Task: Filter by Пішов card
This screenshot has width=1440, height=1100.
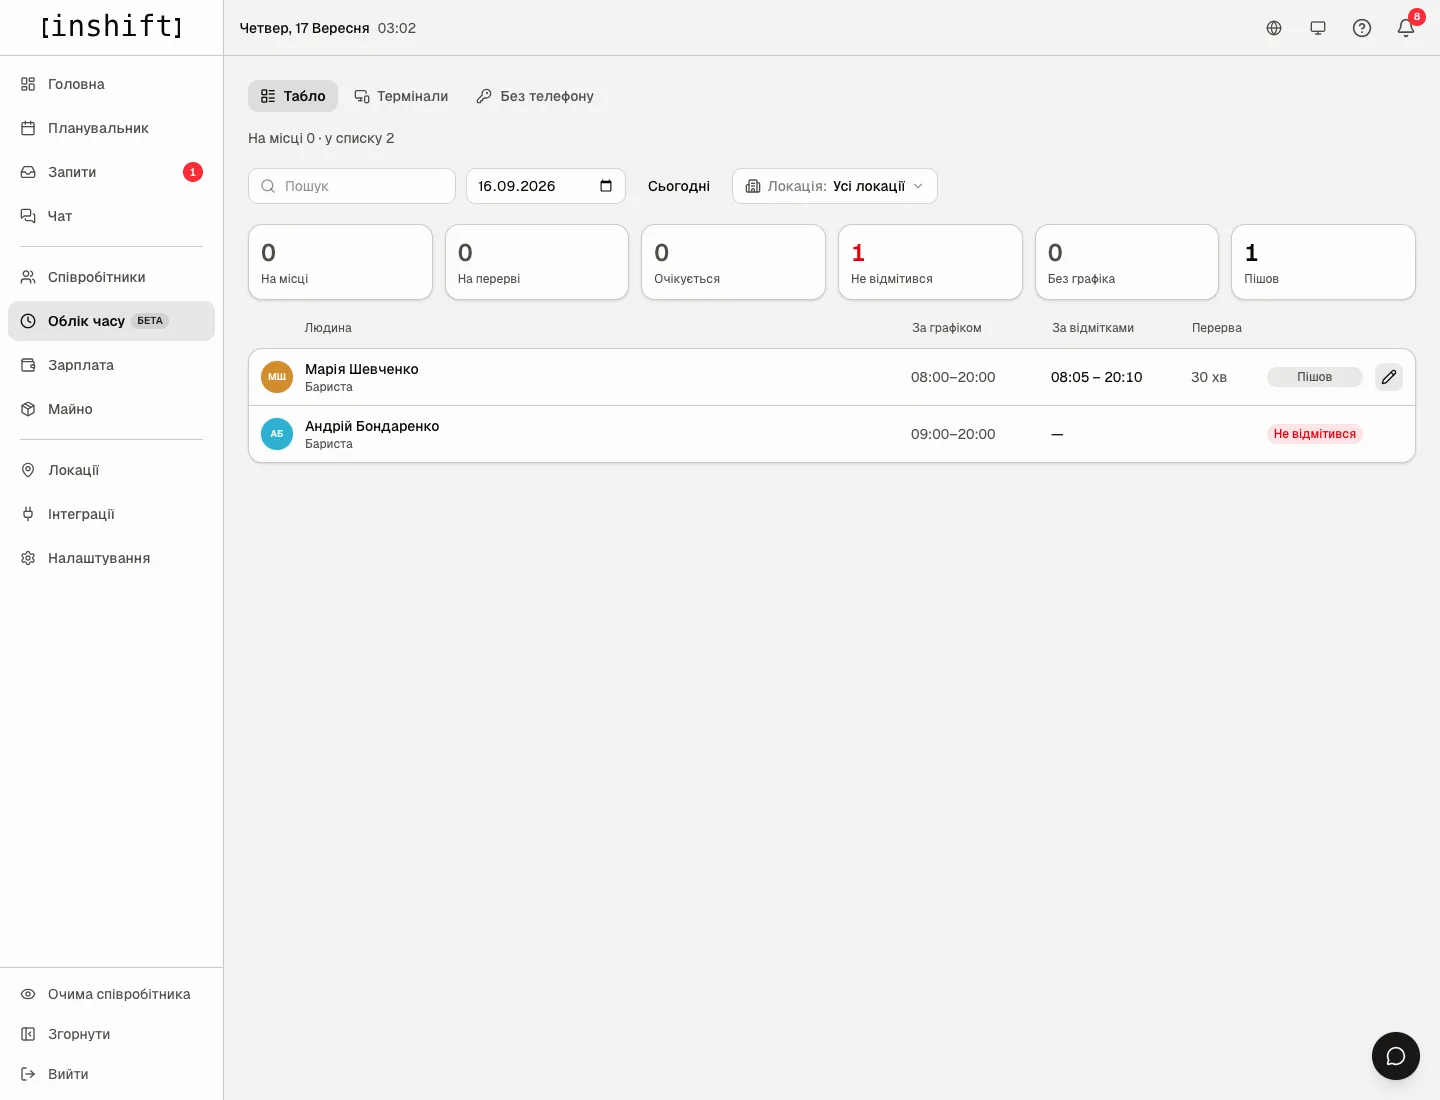Action: pyautogui.click(x=1323, y=262)
